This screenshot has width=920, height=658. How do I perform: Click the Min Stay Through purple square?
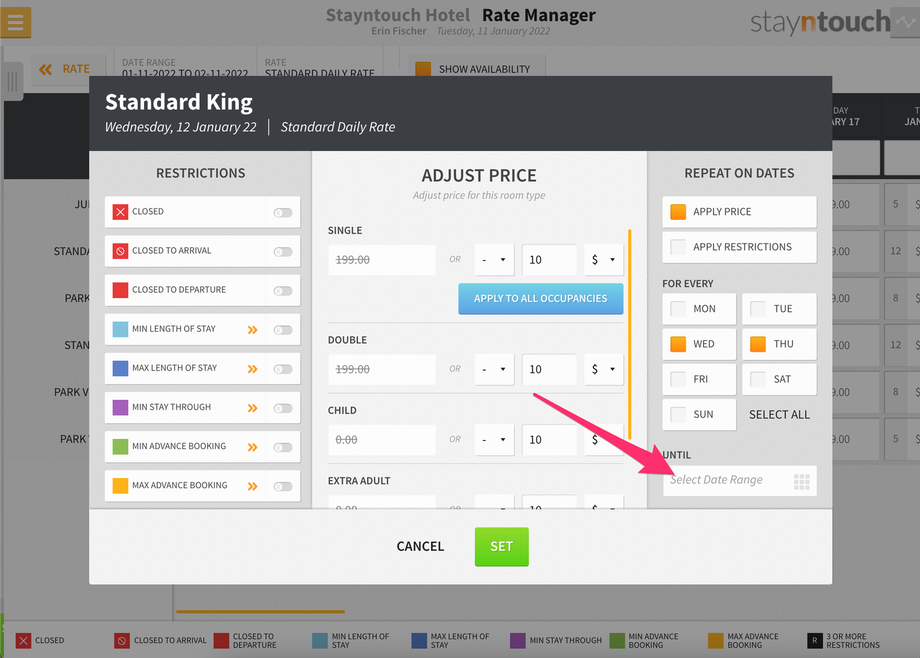coord(120,407)
